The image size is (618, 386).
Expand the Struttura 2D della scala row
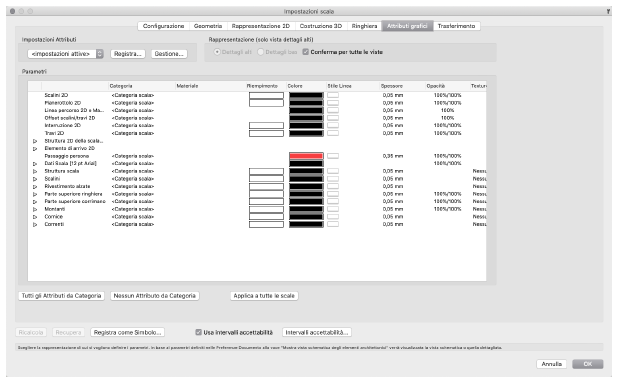pyautogui.click(x=35, y=141)
